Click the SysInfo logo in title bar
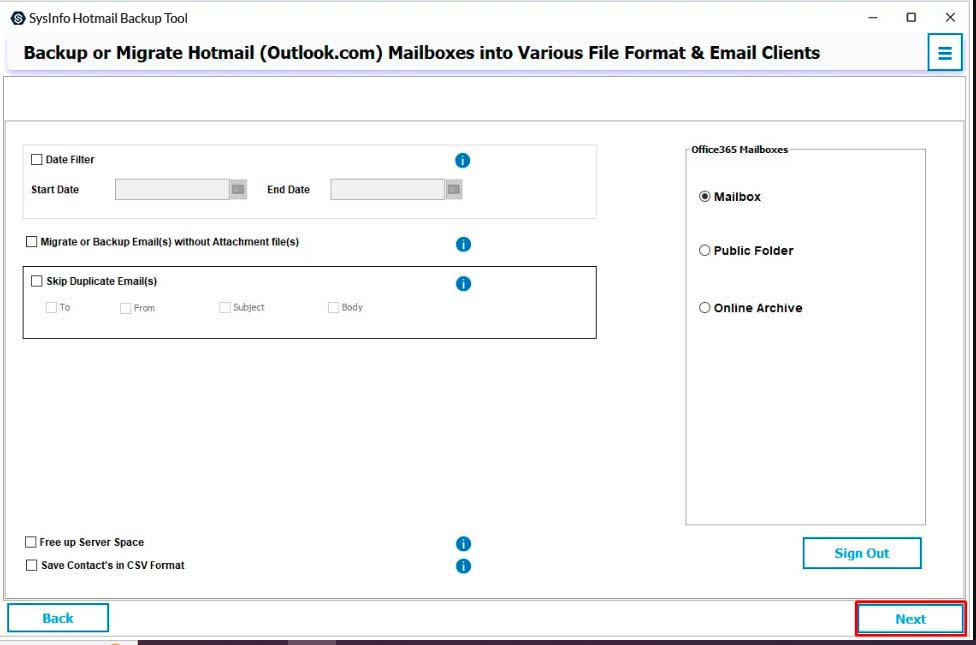Image resolution: width=976 pixels, height=645 pixels. (x=17, y=18)
